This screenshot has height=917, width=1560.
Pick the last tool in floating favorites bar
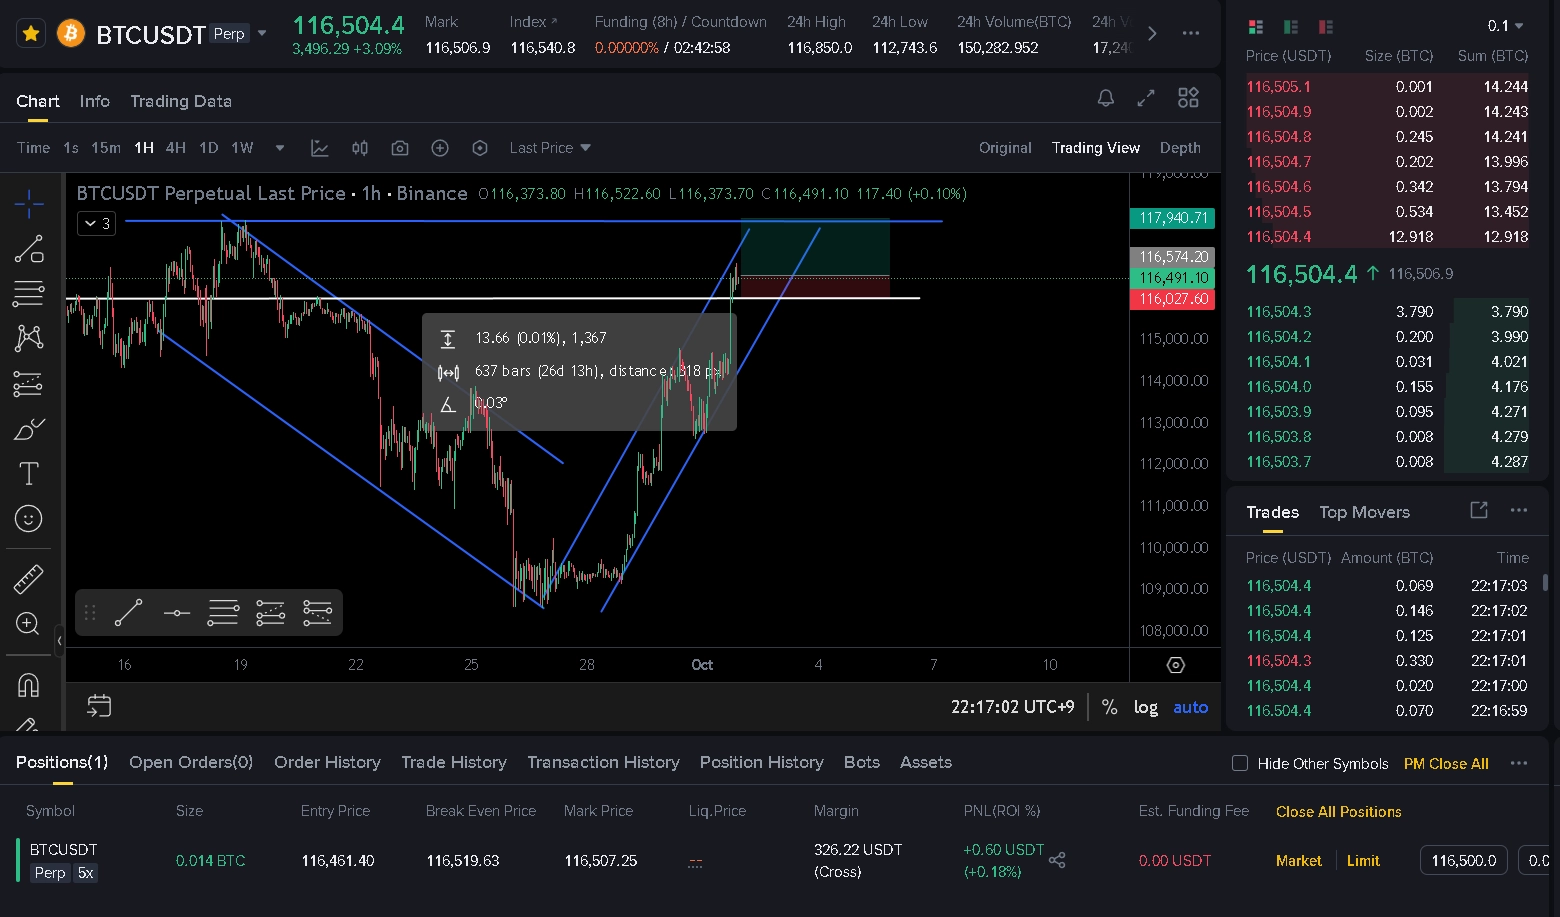317,612
